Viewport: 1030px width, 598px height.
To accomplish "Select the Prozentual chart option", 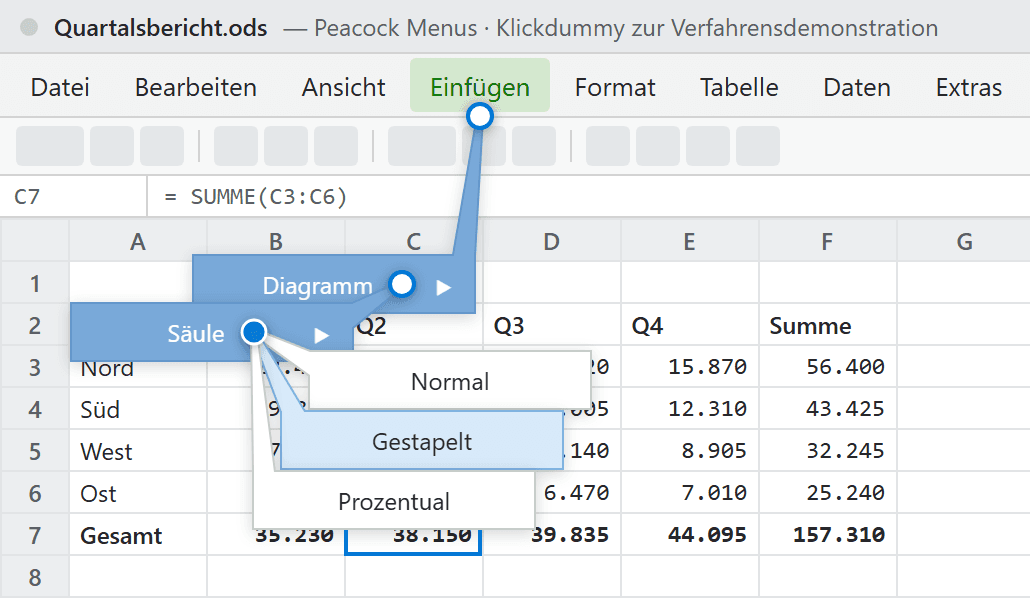I will pyautogui.click(x=393, y=501).
